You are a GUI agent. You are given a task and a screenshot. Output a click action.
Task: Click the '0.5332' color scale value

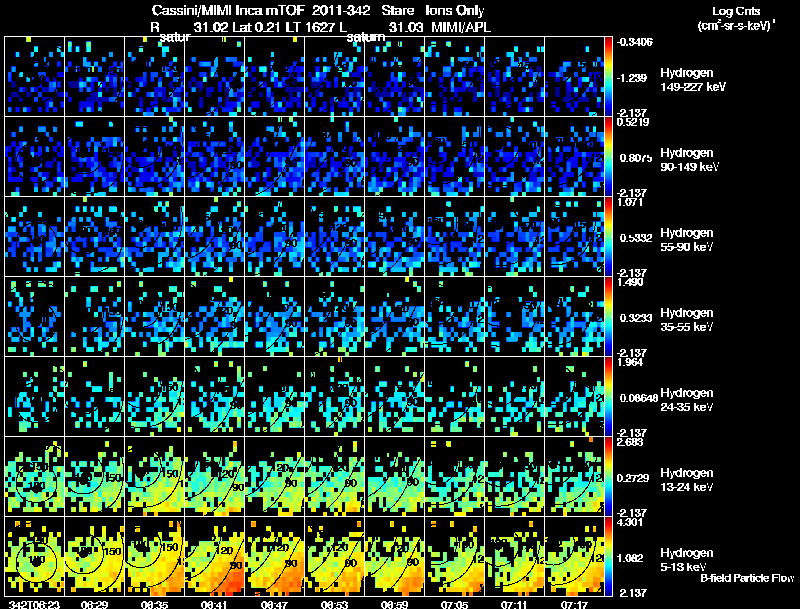[636, 238]
